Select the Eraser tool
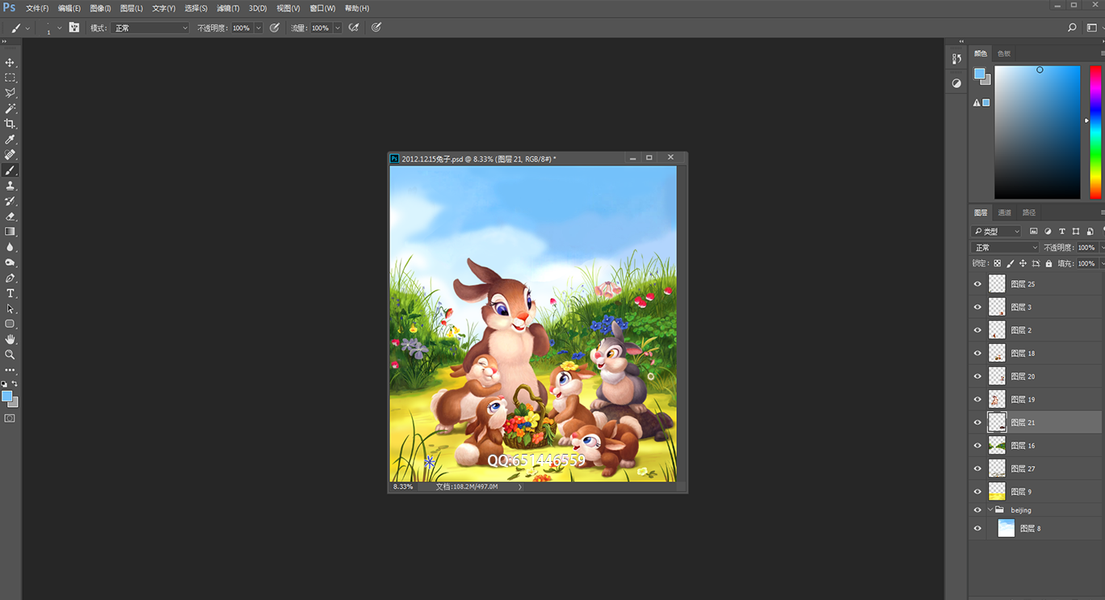 click(10, 216)
